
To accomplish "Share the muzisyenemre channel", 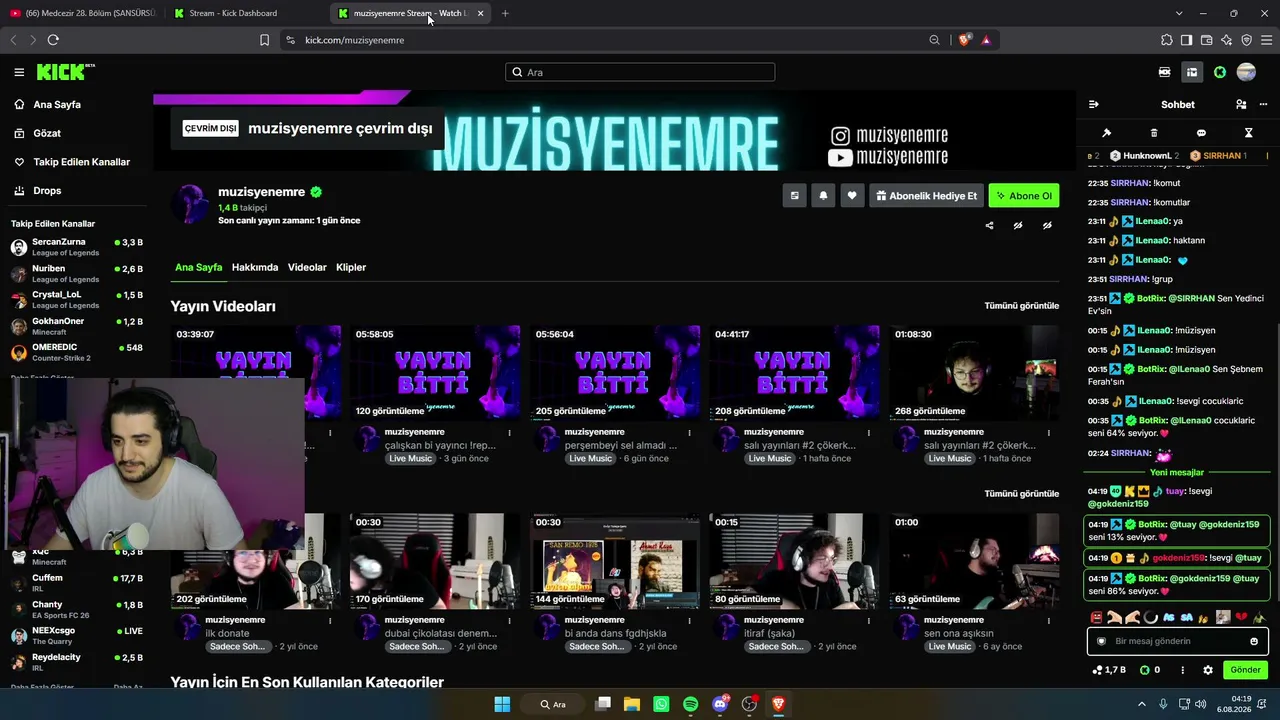I will (989, 226).
